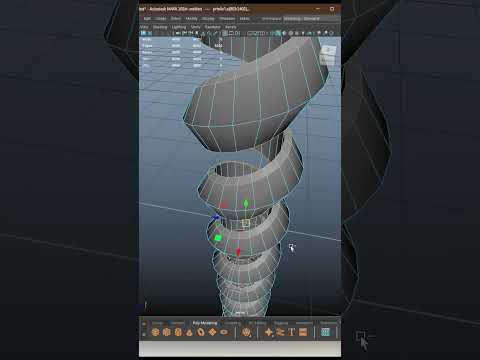Open the shelf options icon below tab menu
The width and height of the screenshot is (480, 360).
click(144, 334)
